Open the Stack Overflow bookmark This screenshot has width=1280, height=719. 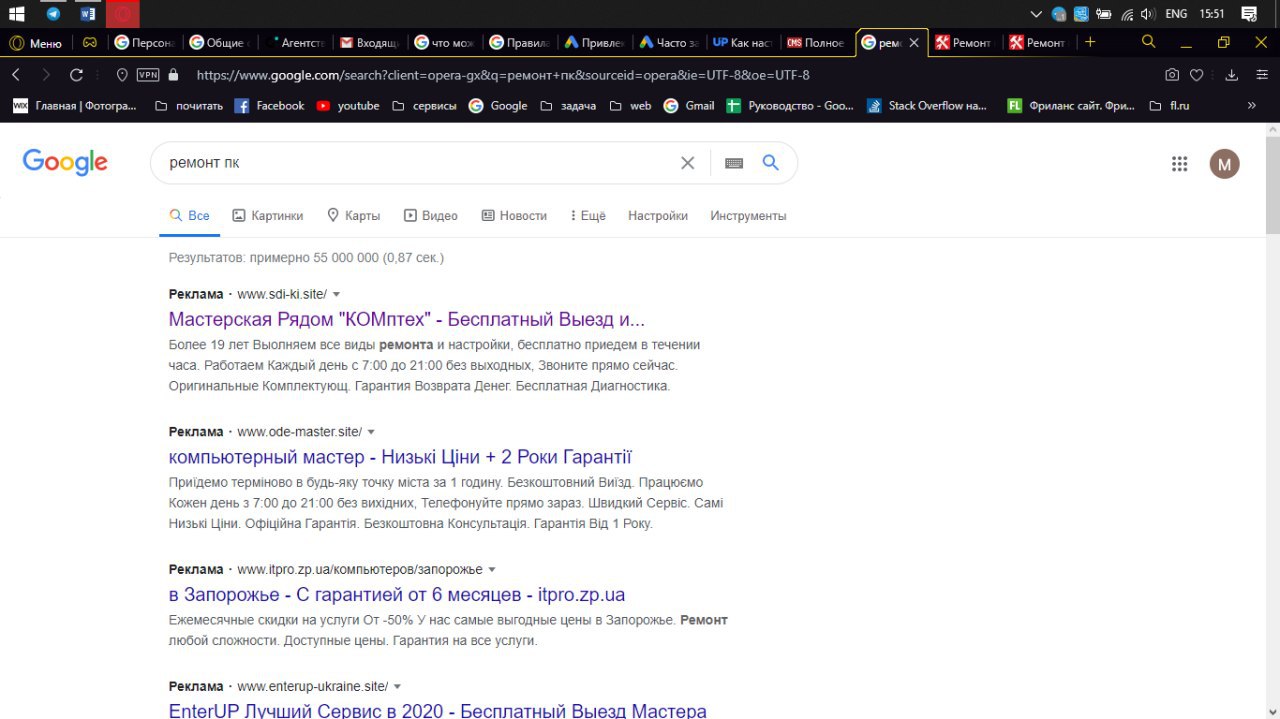[926, 105]
